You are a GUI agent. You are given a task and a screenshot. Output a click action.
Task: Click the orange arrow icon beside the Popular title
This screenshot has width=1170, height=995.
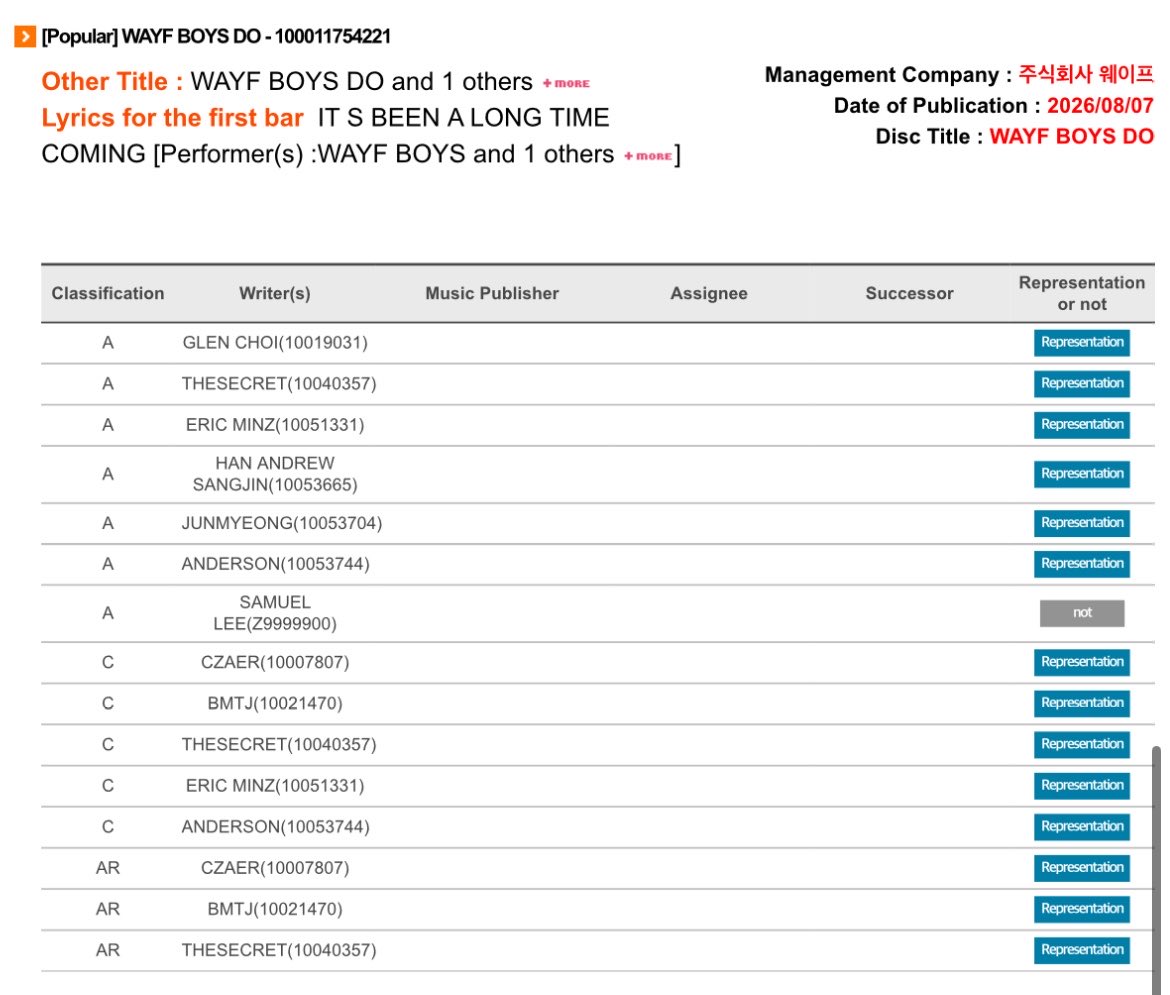25,36
